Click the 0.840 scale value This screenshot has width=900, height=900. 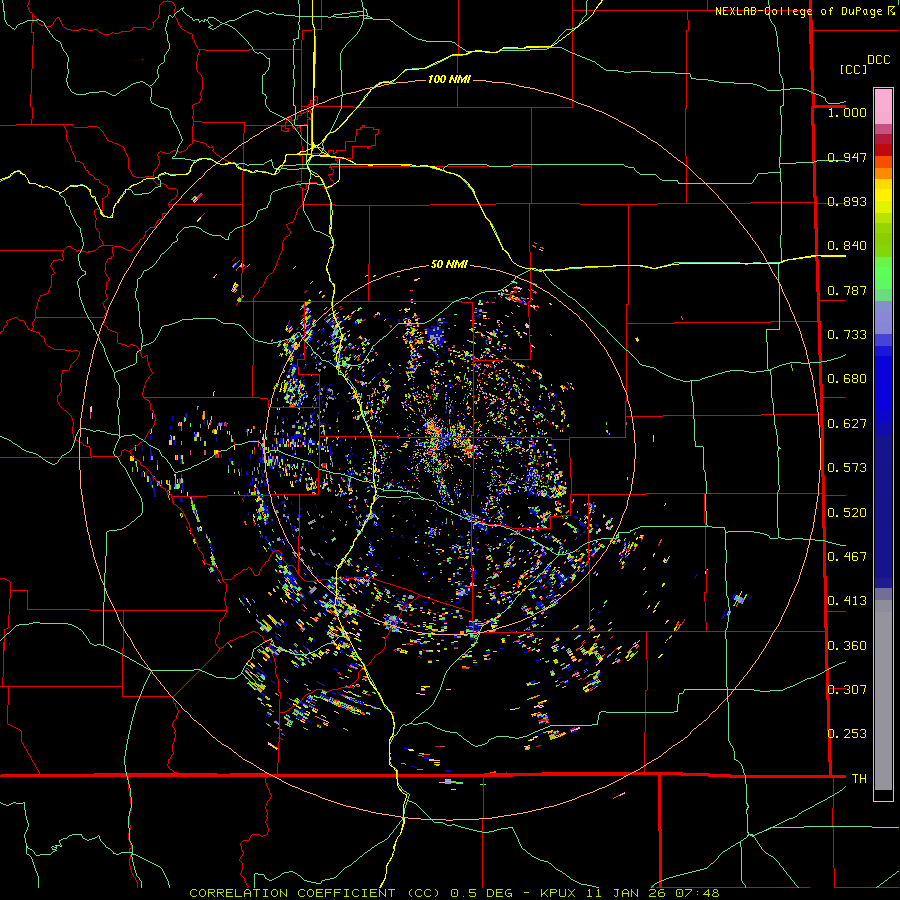[847, 246]
